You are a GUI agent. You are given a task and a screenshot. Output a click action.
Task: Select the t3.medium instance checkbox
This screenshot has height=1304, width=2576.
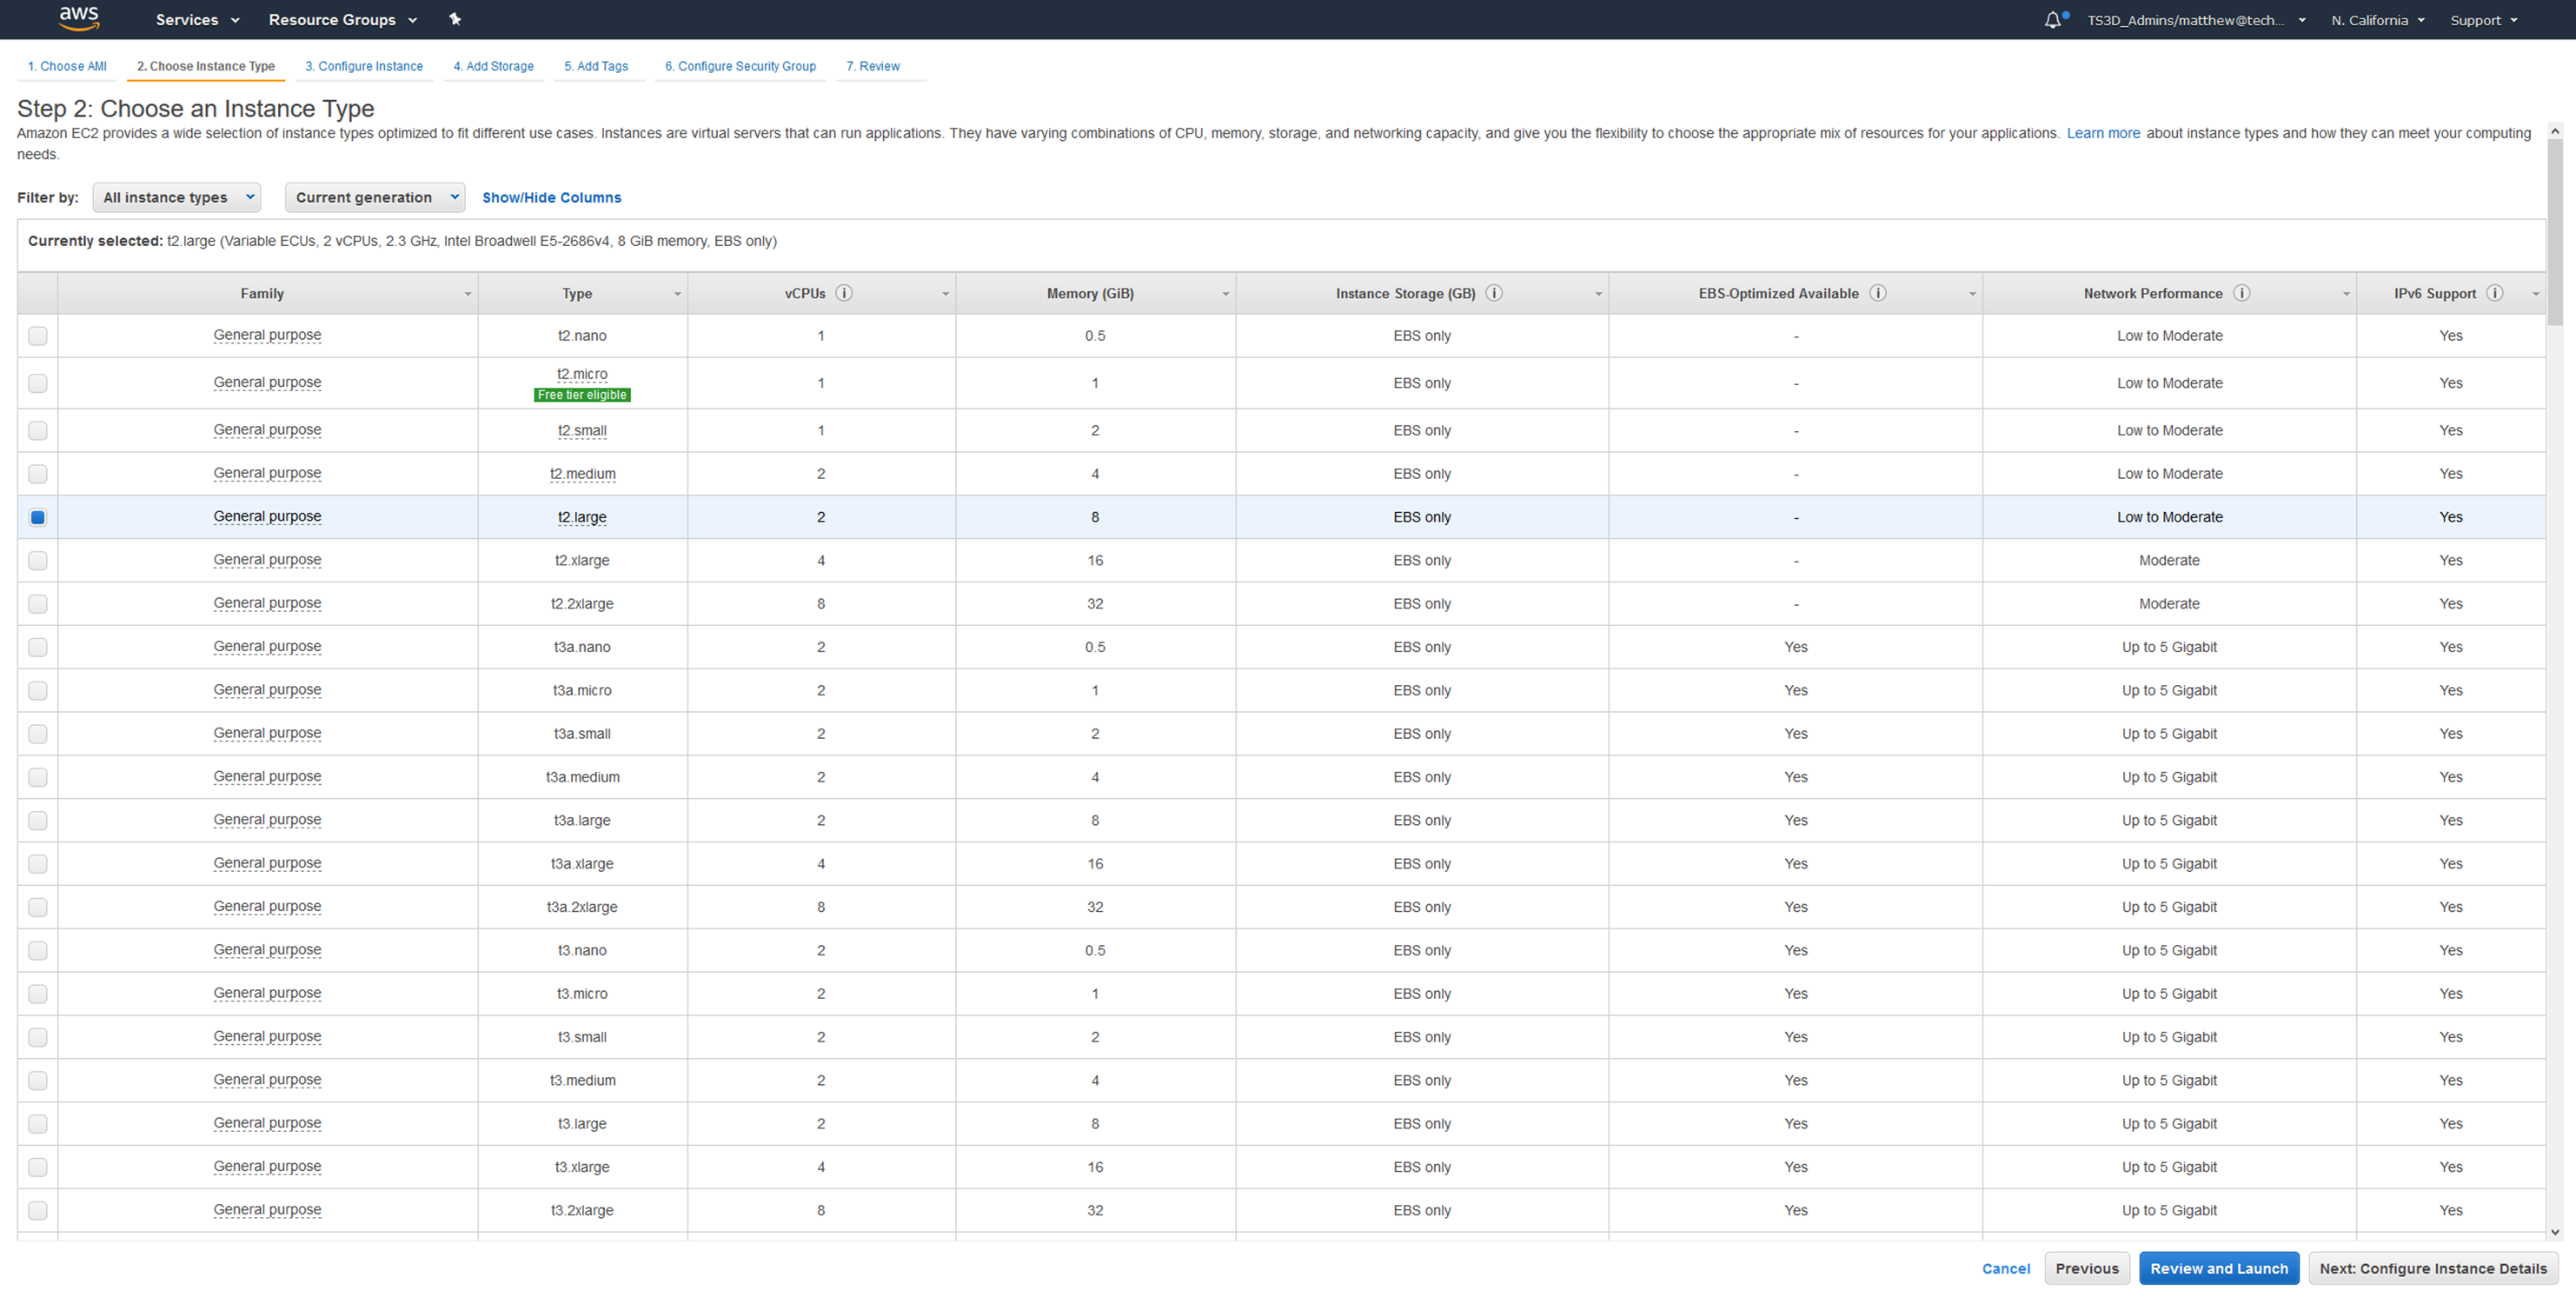click(38, 1080)
